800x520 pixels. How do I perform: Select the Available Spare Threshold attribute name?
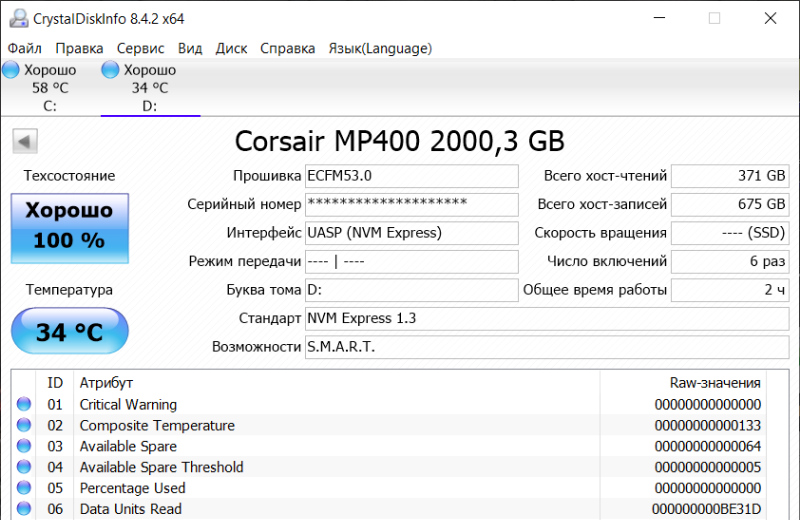pyautogui.click(x=161, y=467)
